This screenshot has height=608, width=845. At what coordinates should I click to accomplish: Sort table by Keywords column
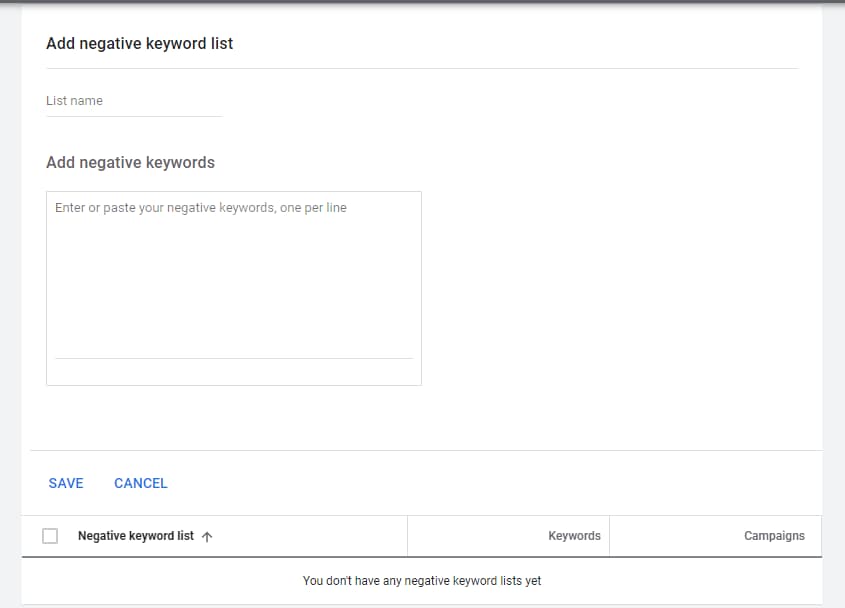pos(574,536)
